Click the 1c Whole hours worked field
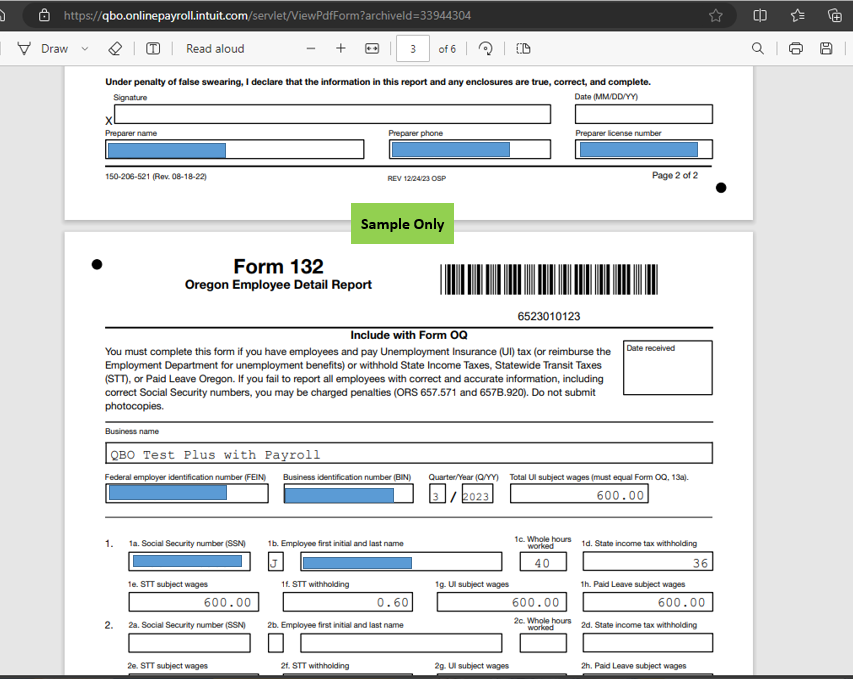The width and height of the screenshot is (853, 679). [543, 561]
